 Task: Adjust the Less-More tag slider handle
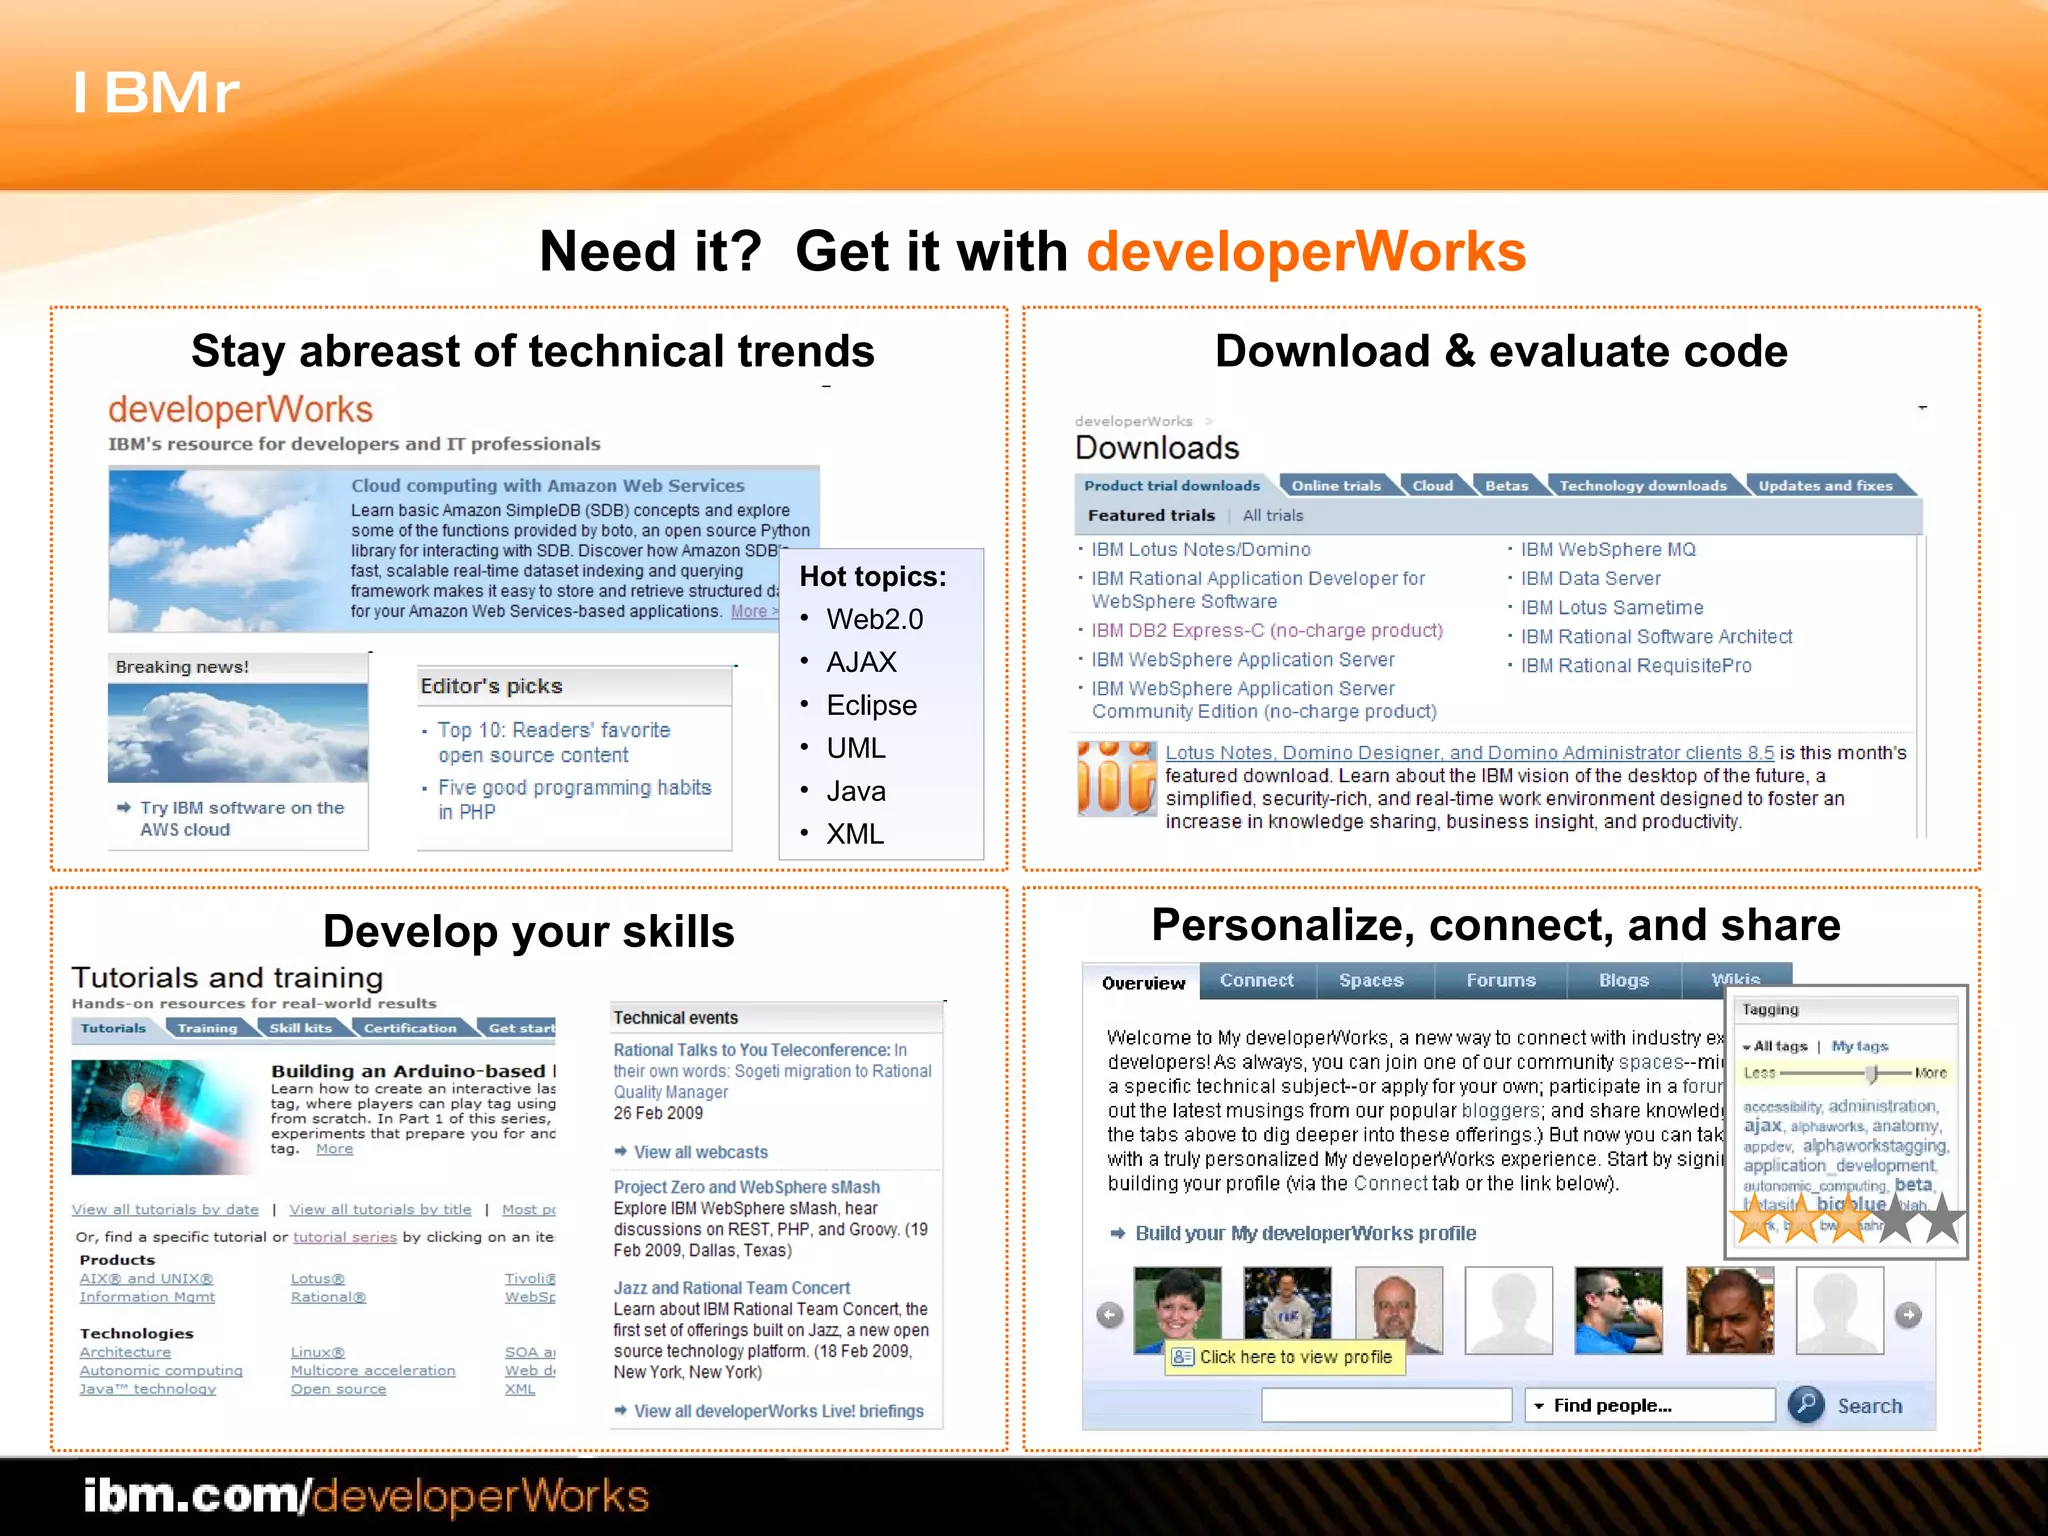pyautogui.click(x=1871, y=1073)
